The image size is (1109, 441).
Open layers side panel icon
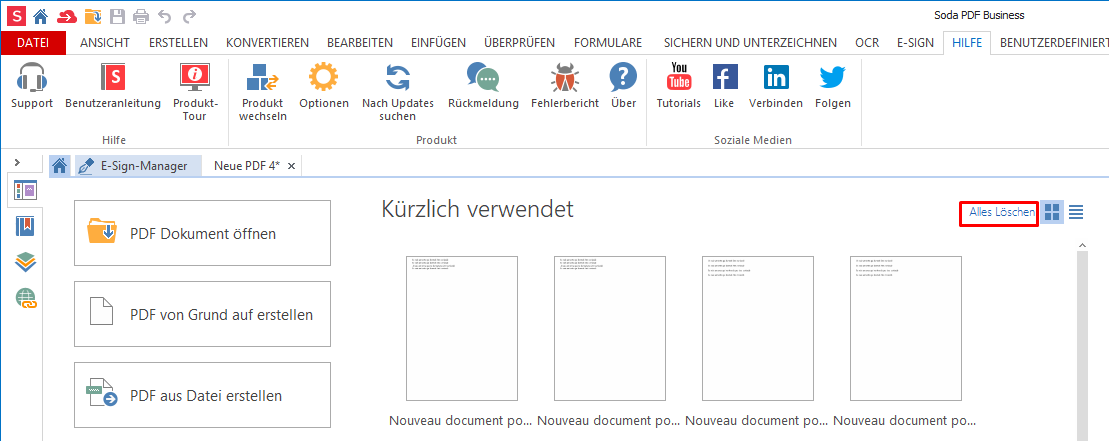[25, 262]
